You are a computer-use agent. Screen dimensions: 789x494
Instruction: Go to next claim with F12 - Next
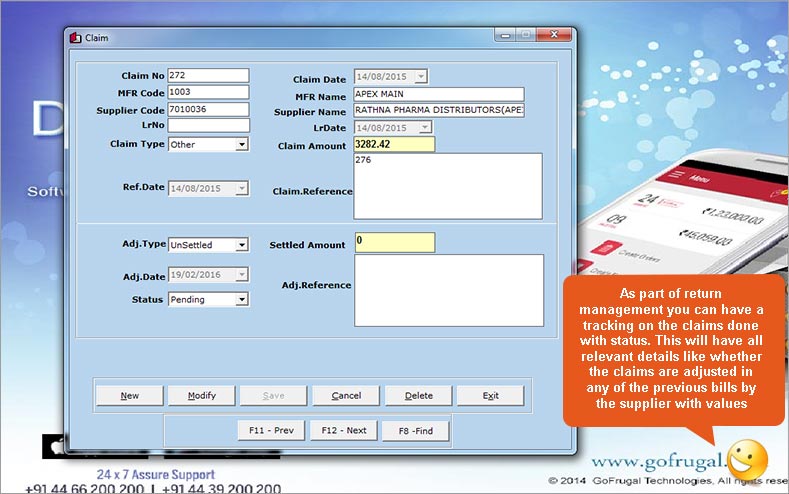click(344, 431)
